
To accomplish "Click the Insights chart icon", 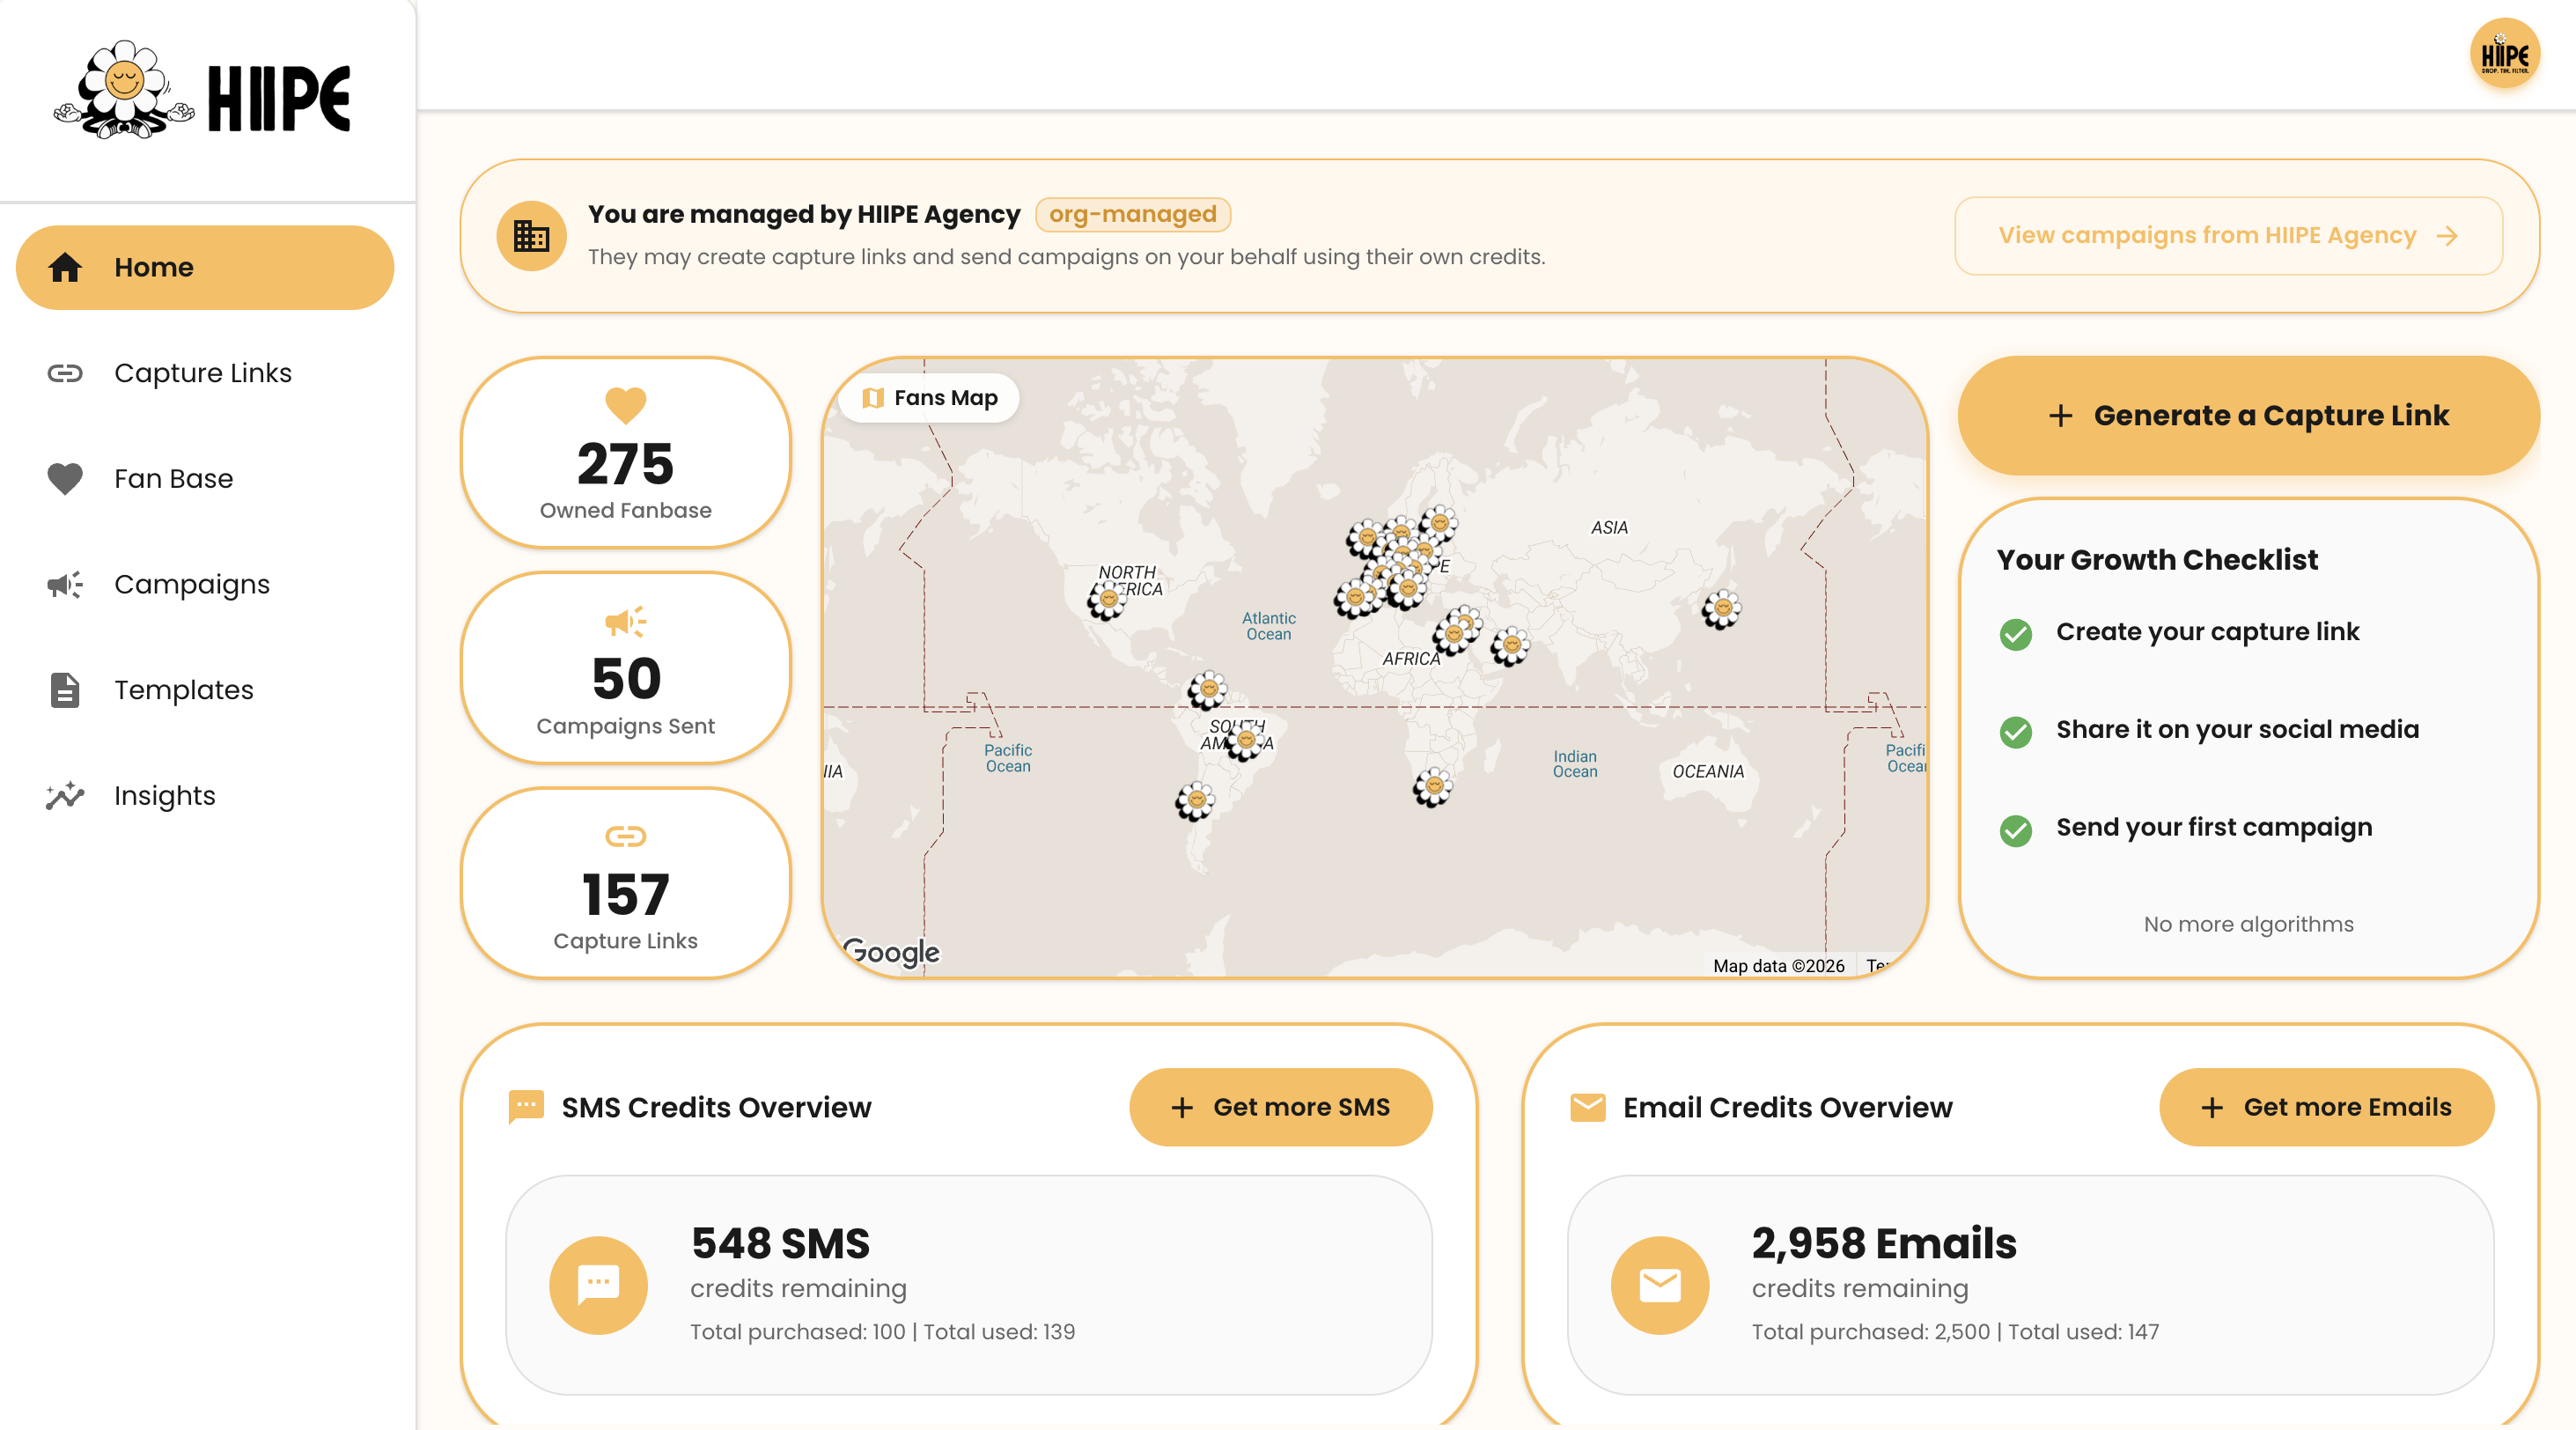I will 65,795.
